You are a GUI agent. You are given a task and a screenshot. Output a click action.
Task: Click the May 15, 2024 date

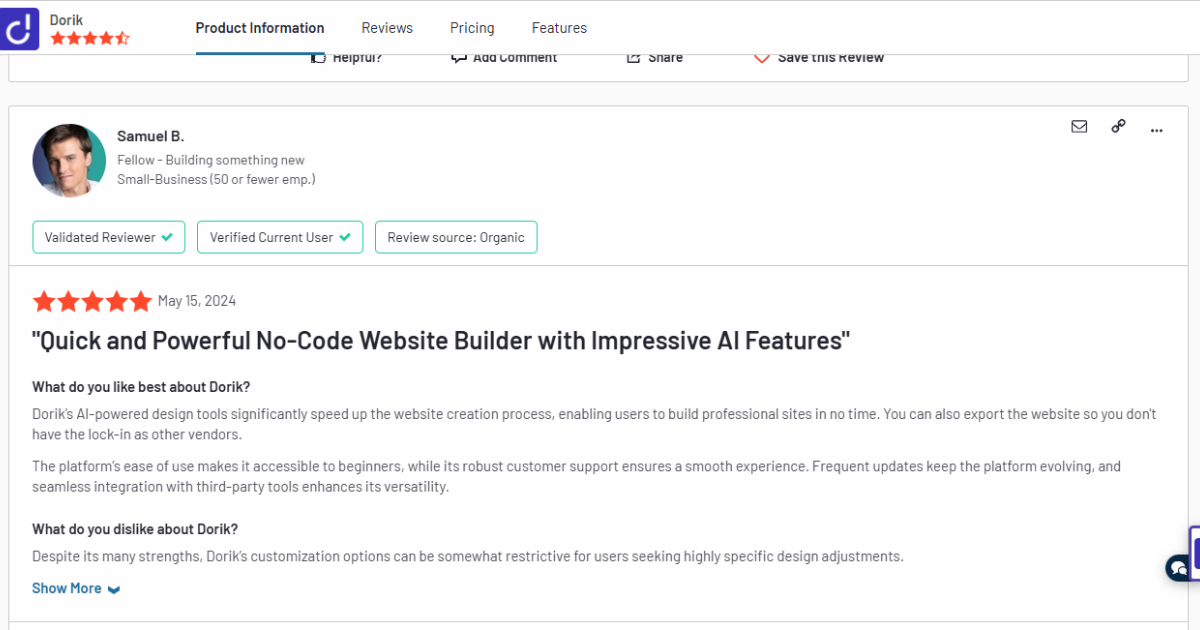(x=197, y=301)
